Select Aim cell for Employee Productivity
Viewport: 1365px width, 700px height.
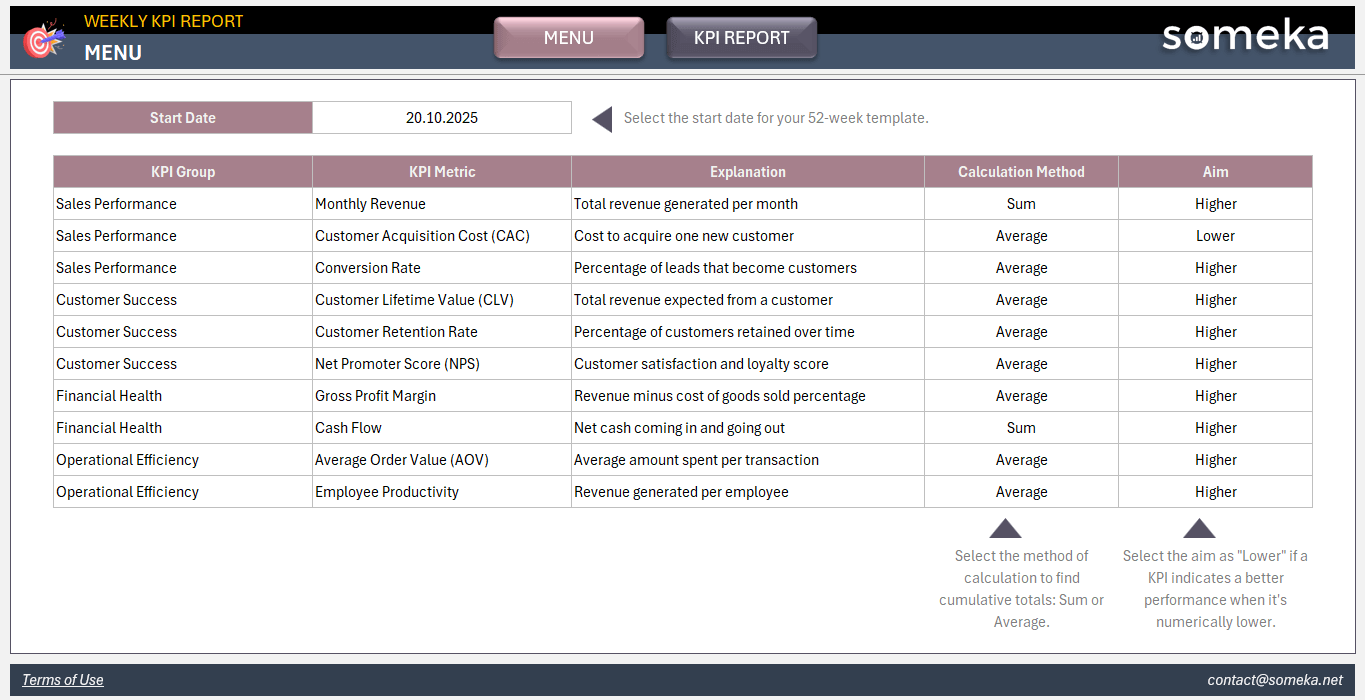tap(1215, 492)
